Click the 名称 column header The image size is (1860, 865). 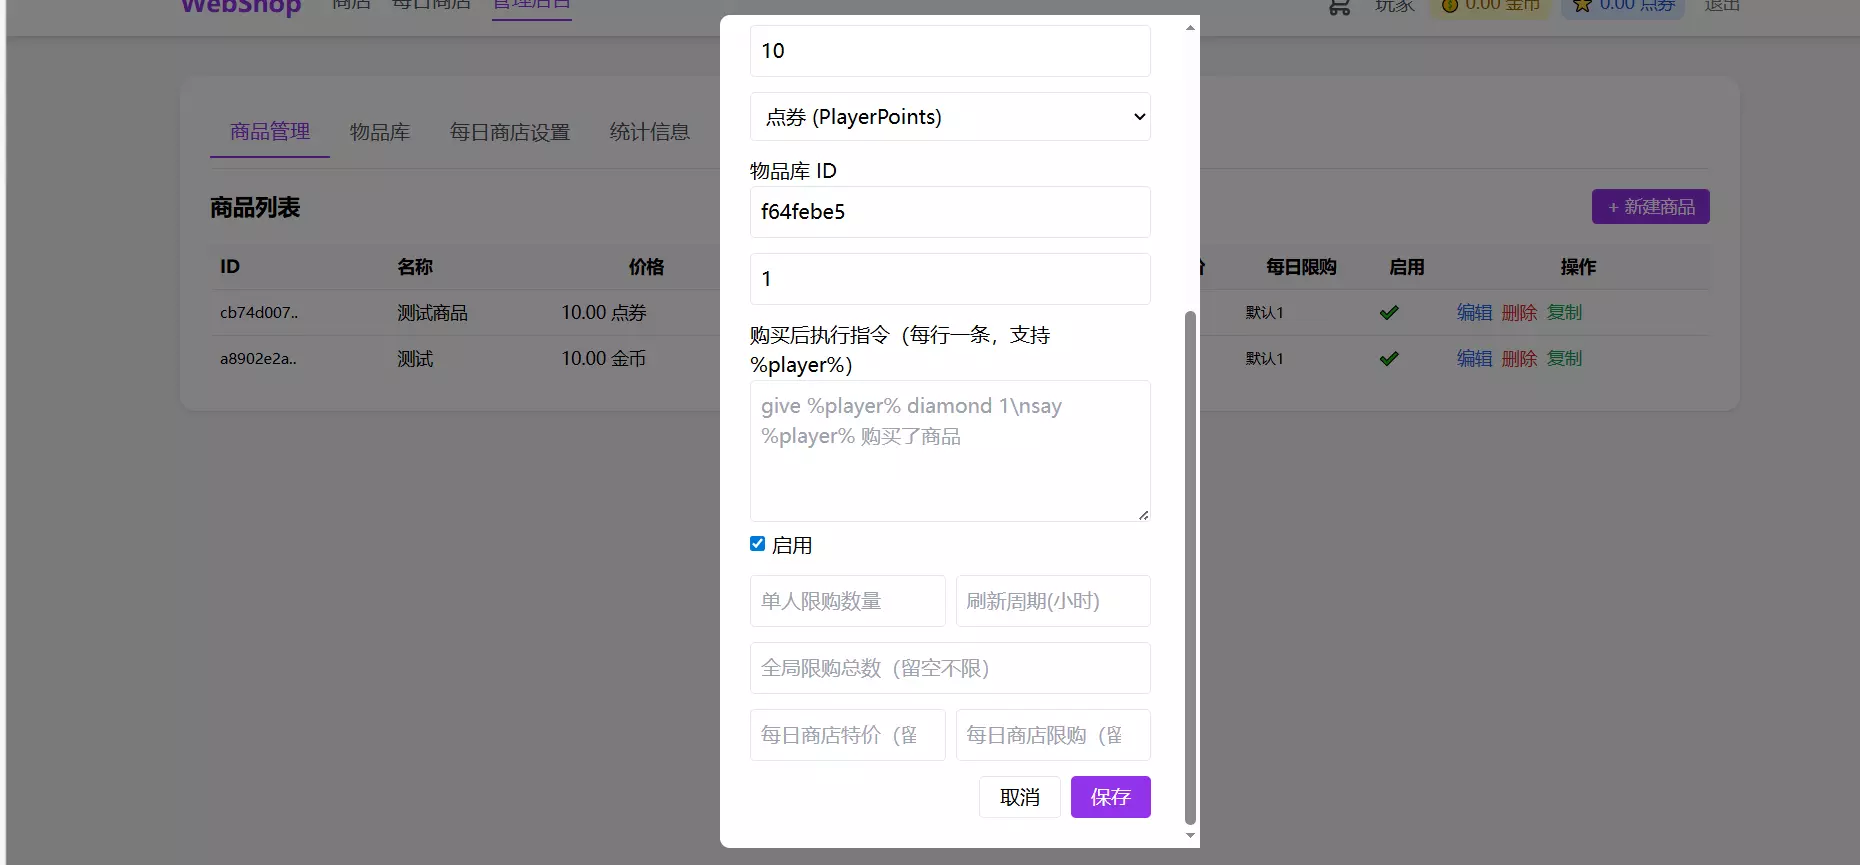click(415, 267)
